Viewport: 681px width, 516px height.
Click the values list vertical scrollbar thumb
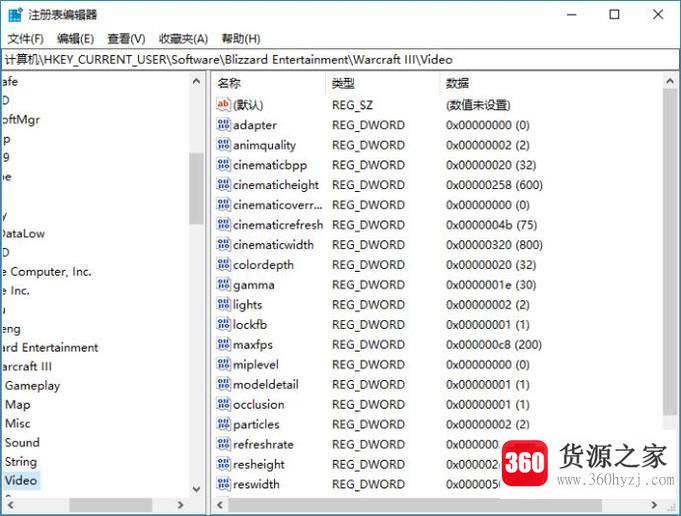pyautogui.click(x=670, y=252)
